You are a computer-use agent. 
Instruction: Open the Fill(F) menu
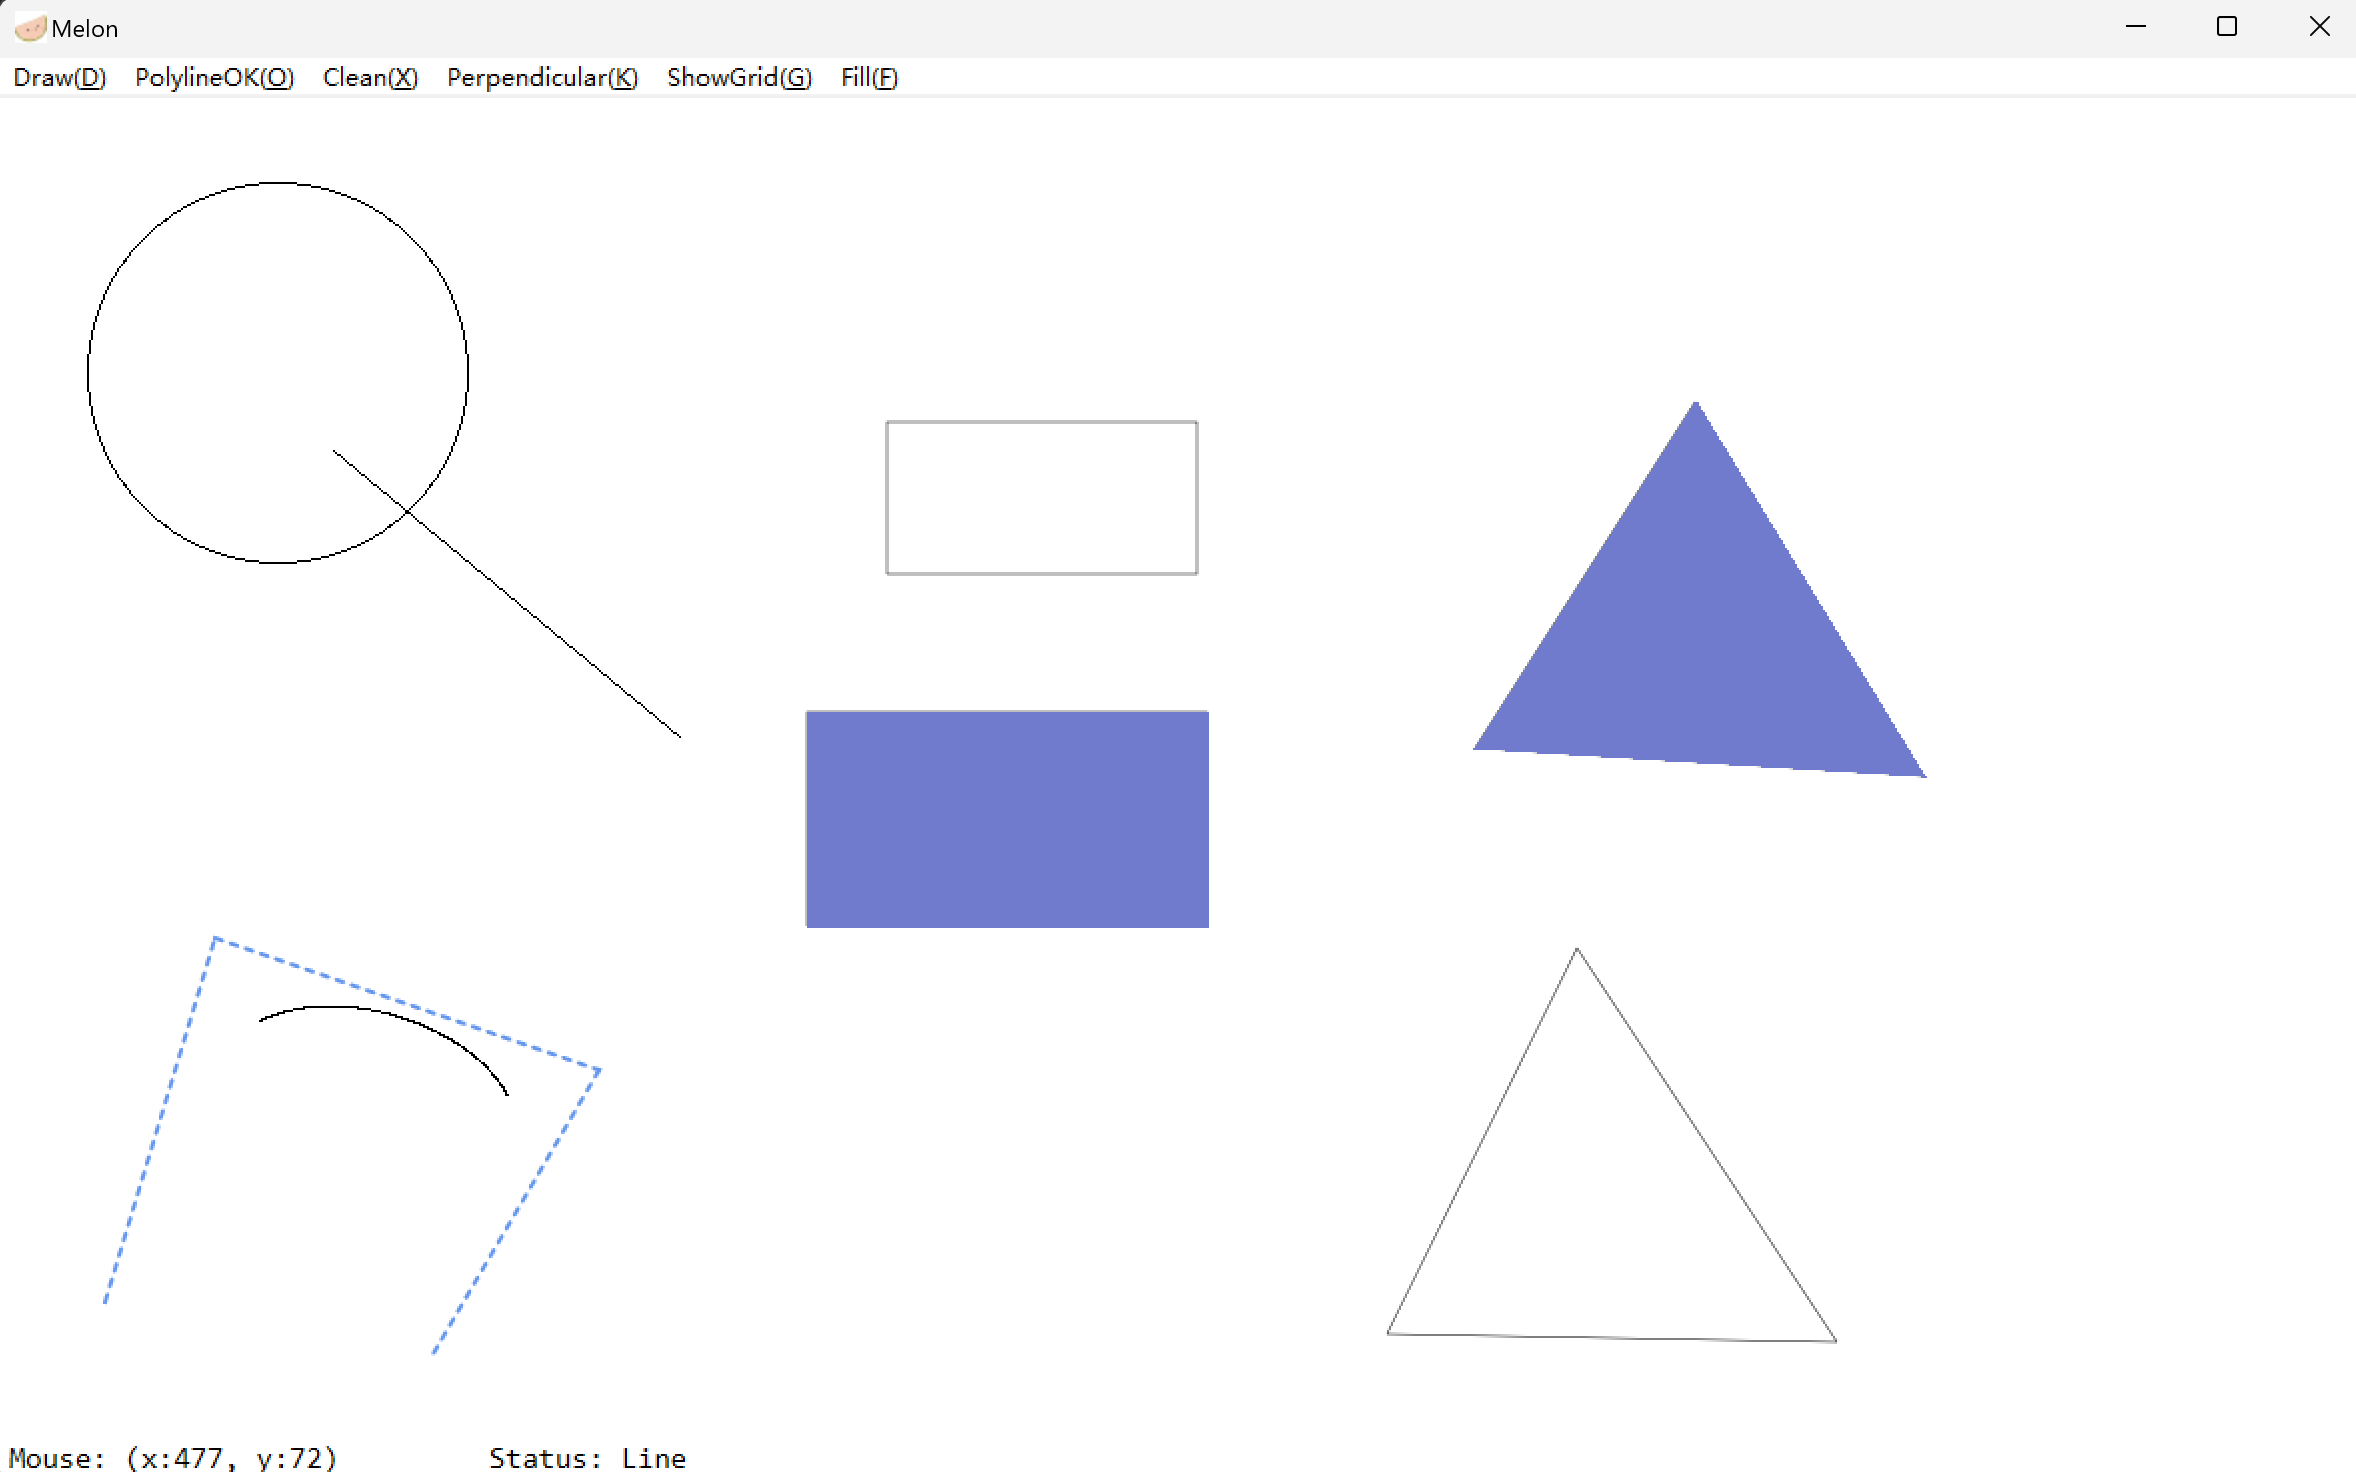(869, 77)
